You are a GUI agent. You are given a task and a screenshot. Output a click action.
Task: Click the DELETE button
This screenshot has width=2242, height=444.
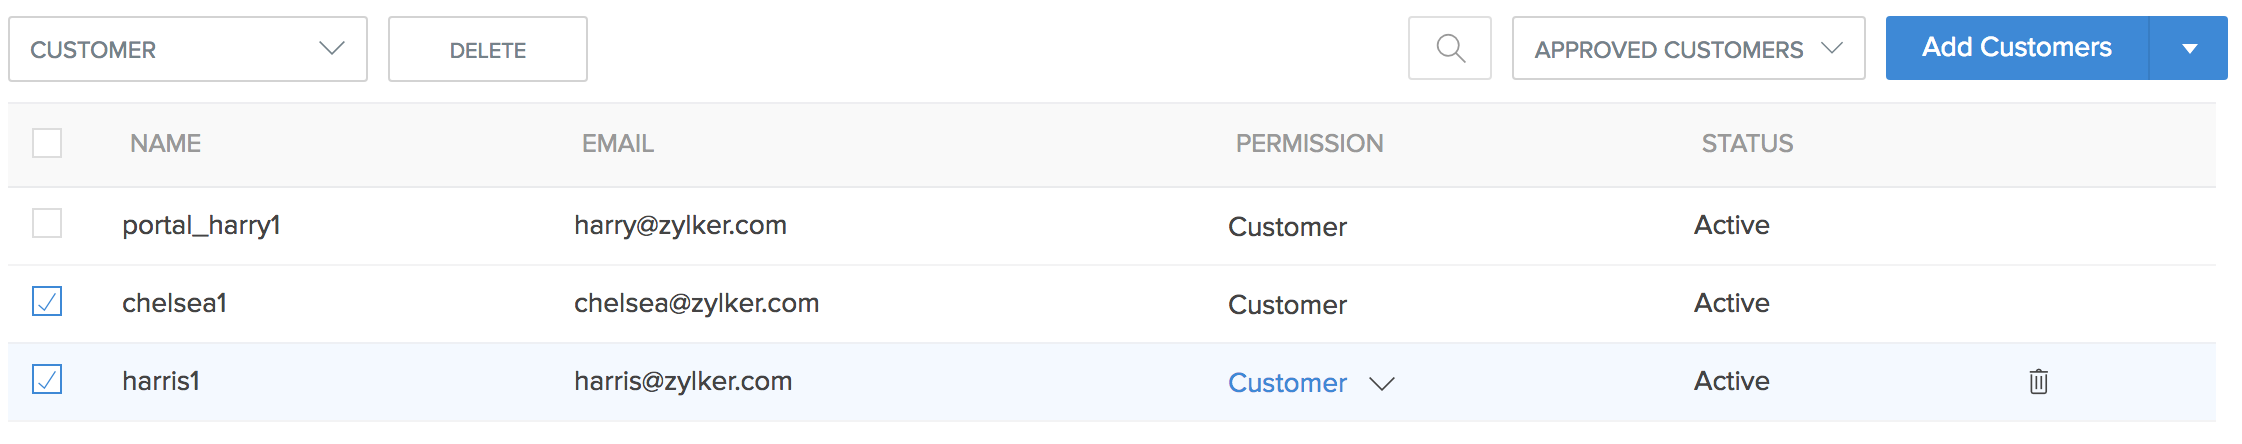click(487, 50)
